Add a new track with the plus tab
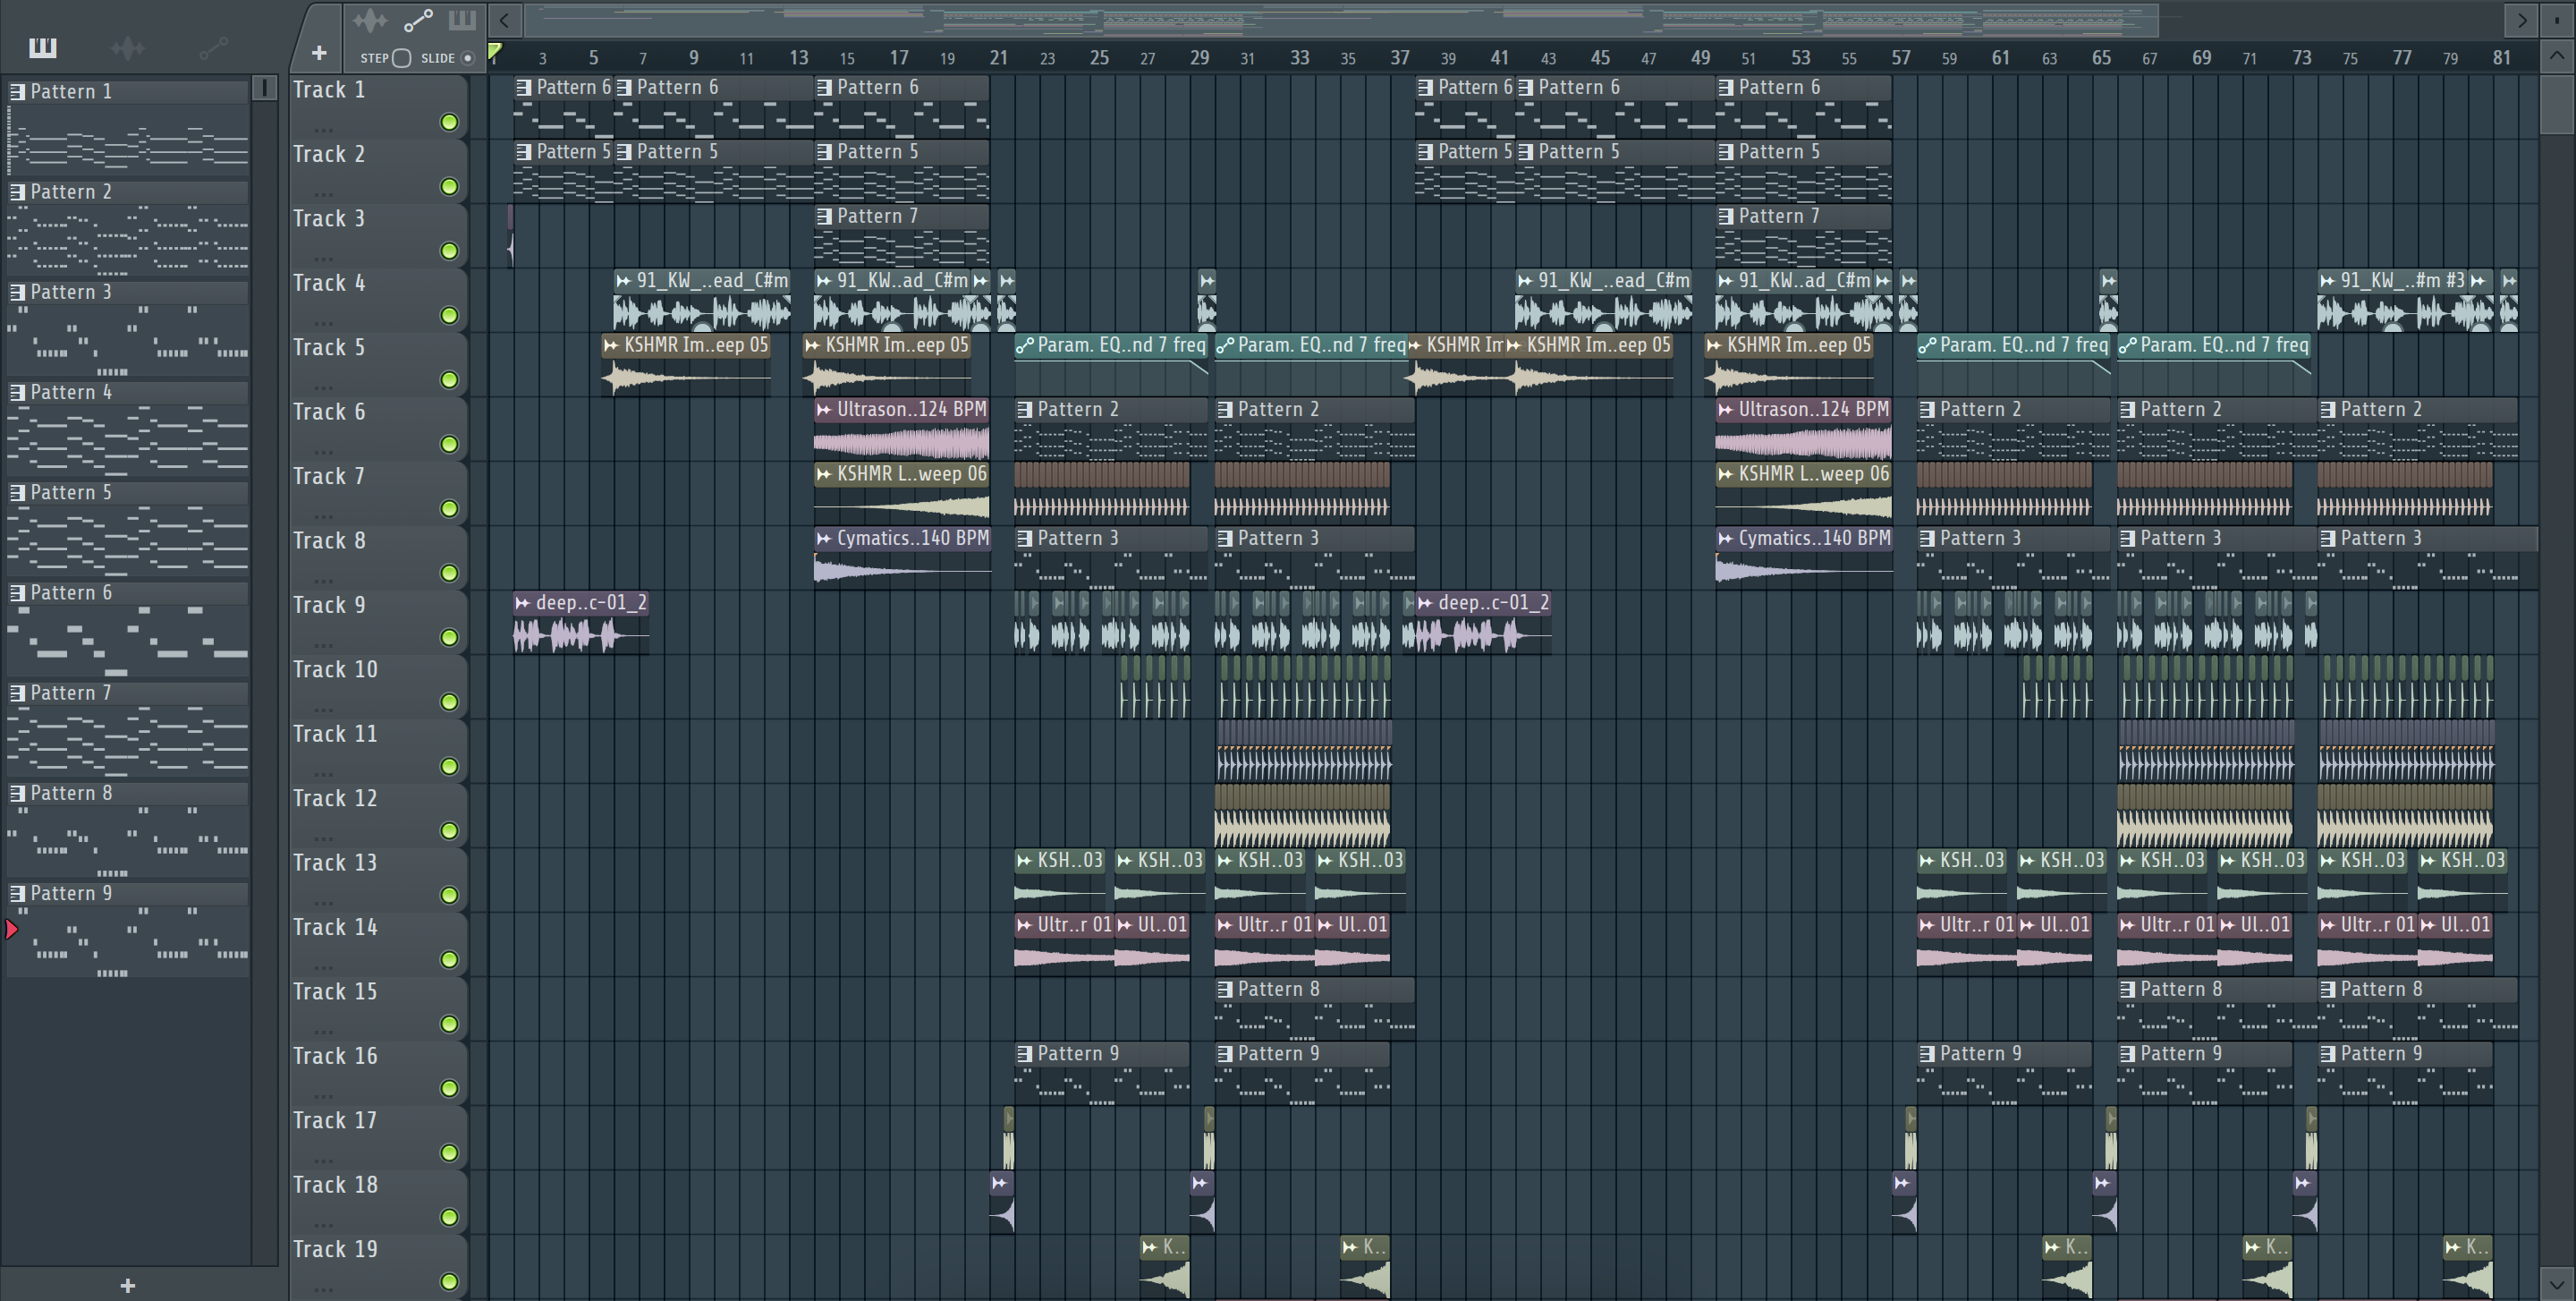 [319, 53]
